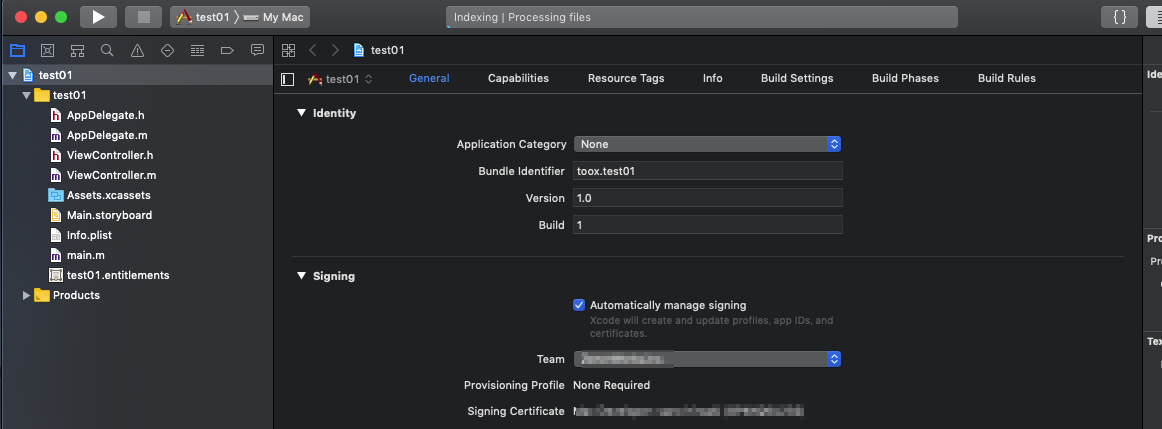
Task: Open the Team dropdown
Action: (707, 359)
